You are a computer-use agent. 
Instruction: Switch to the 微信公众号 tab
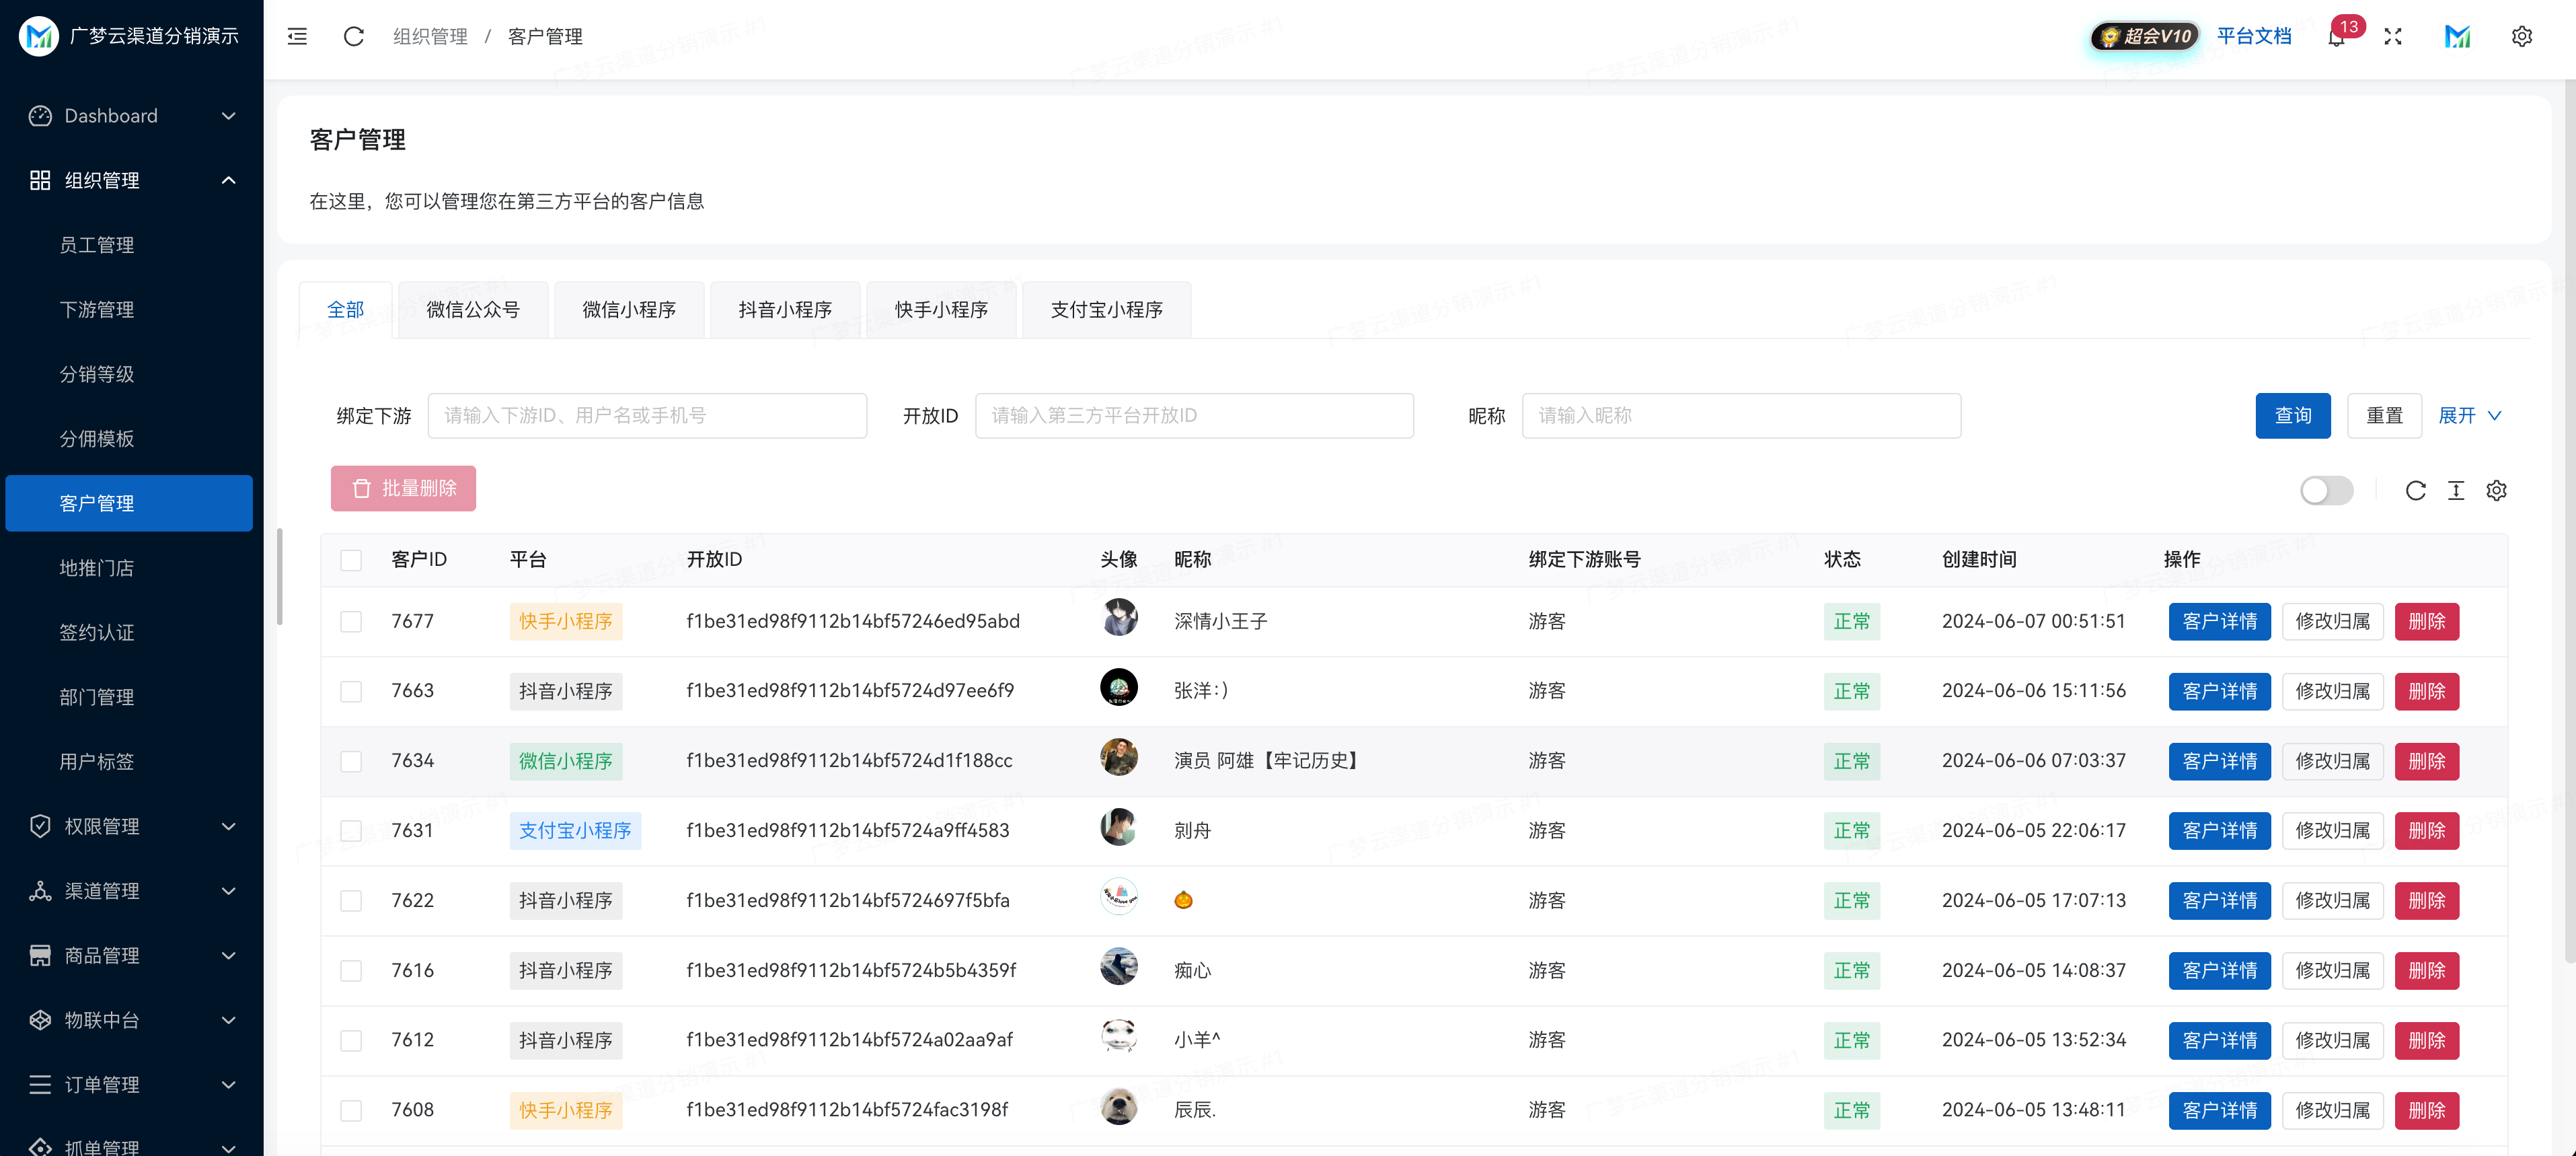click(473, 310)
